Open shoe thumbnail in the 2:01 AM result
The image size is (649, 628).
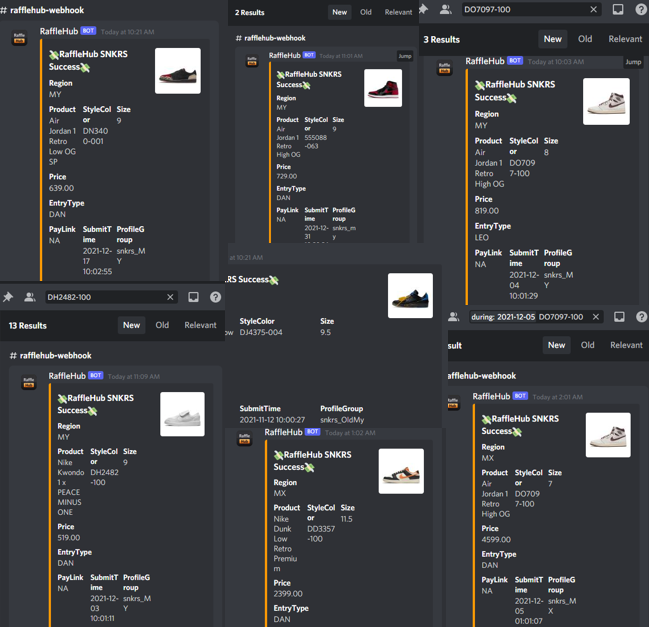click(608, 435)
